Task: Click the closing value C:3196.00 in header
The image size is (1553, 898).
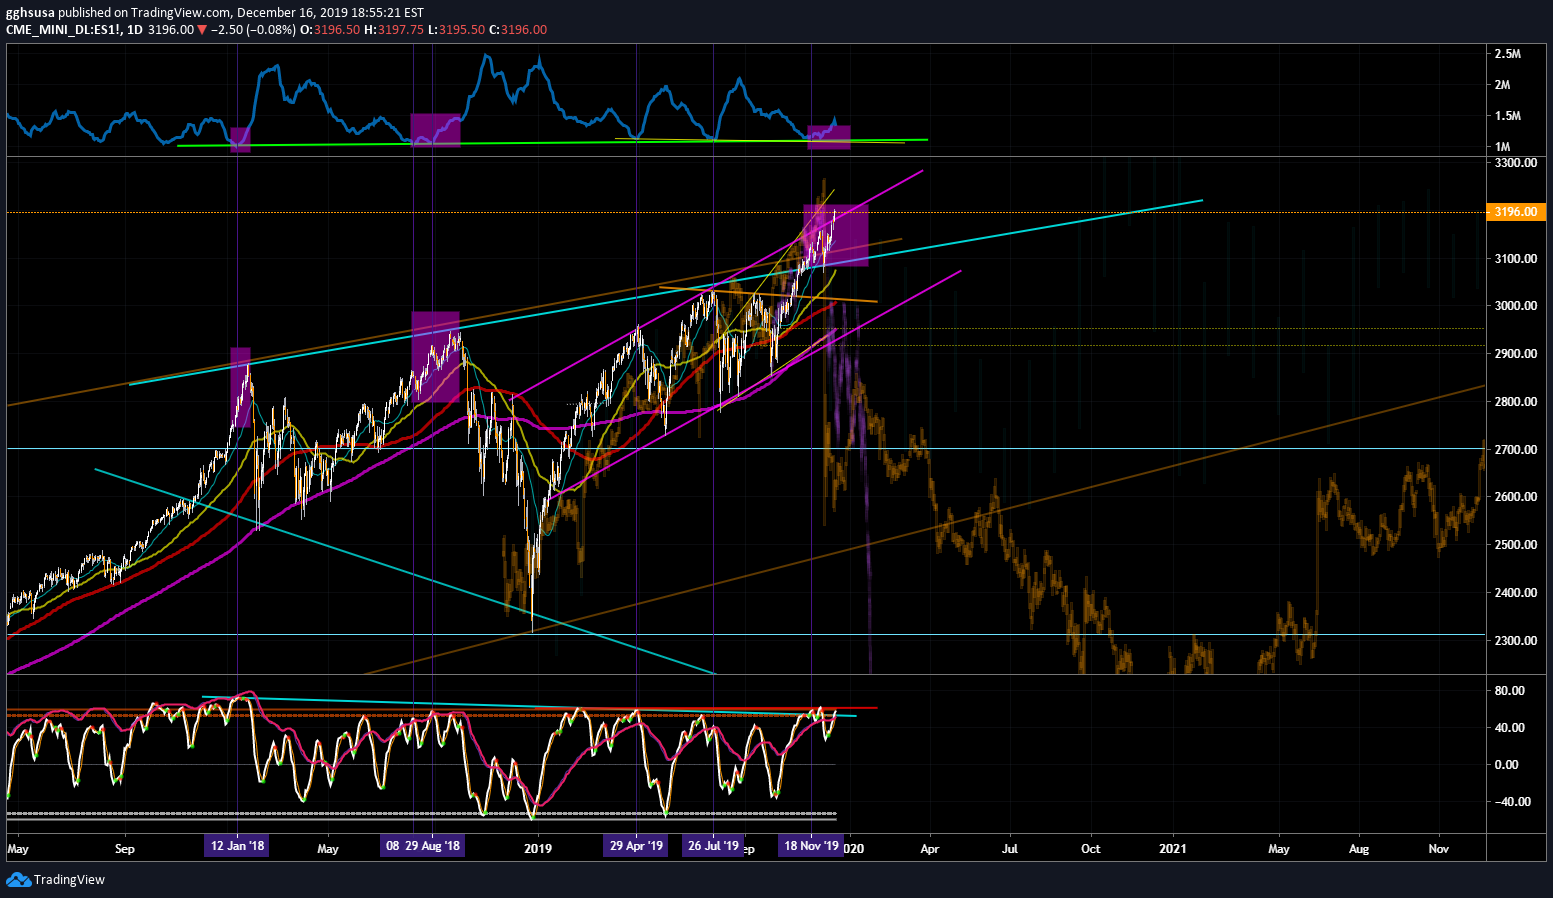Action: [518, 30]
